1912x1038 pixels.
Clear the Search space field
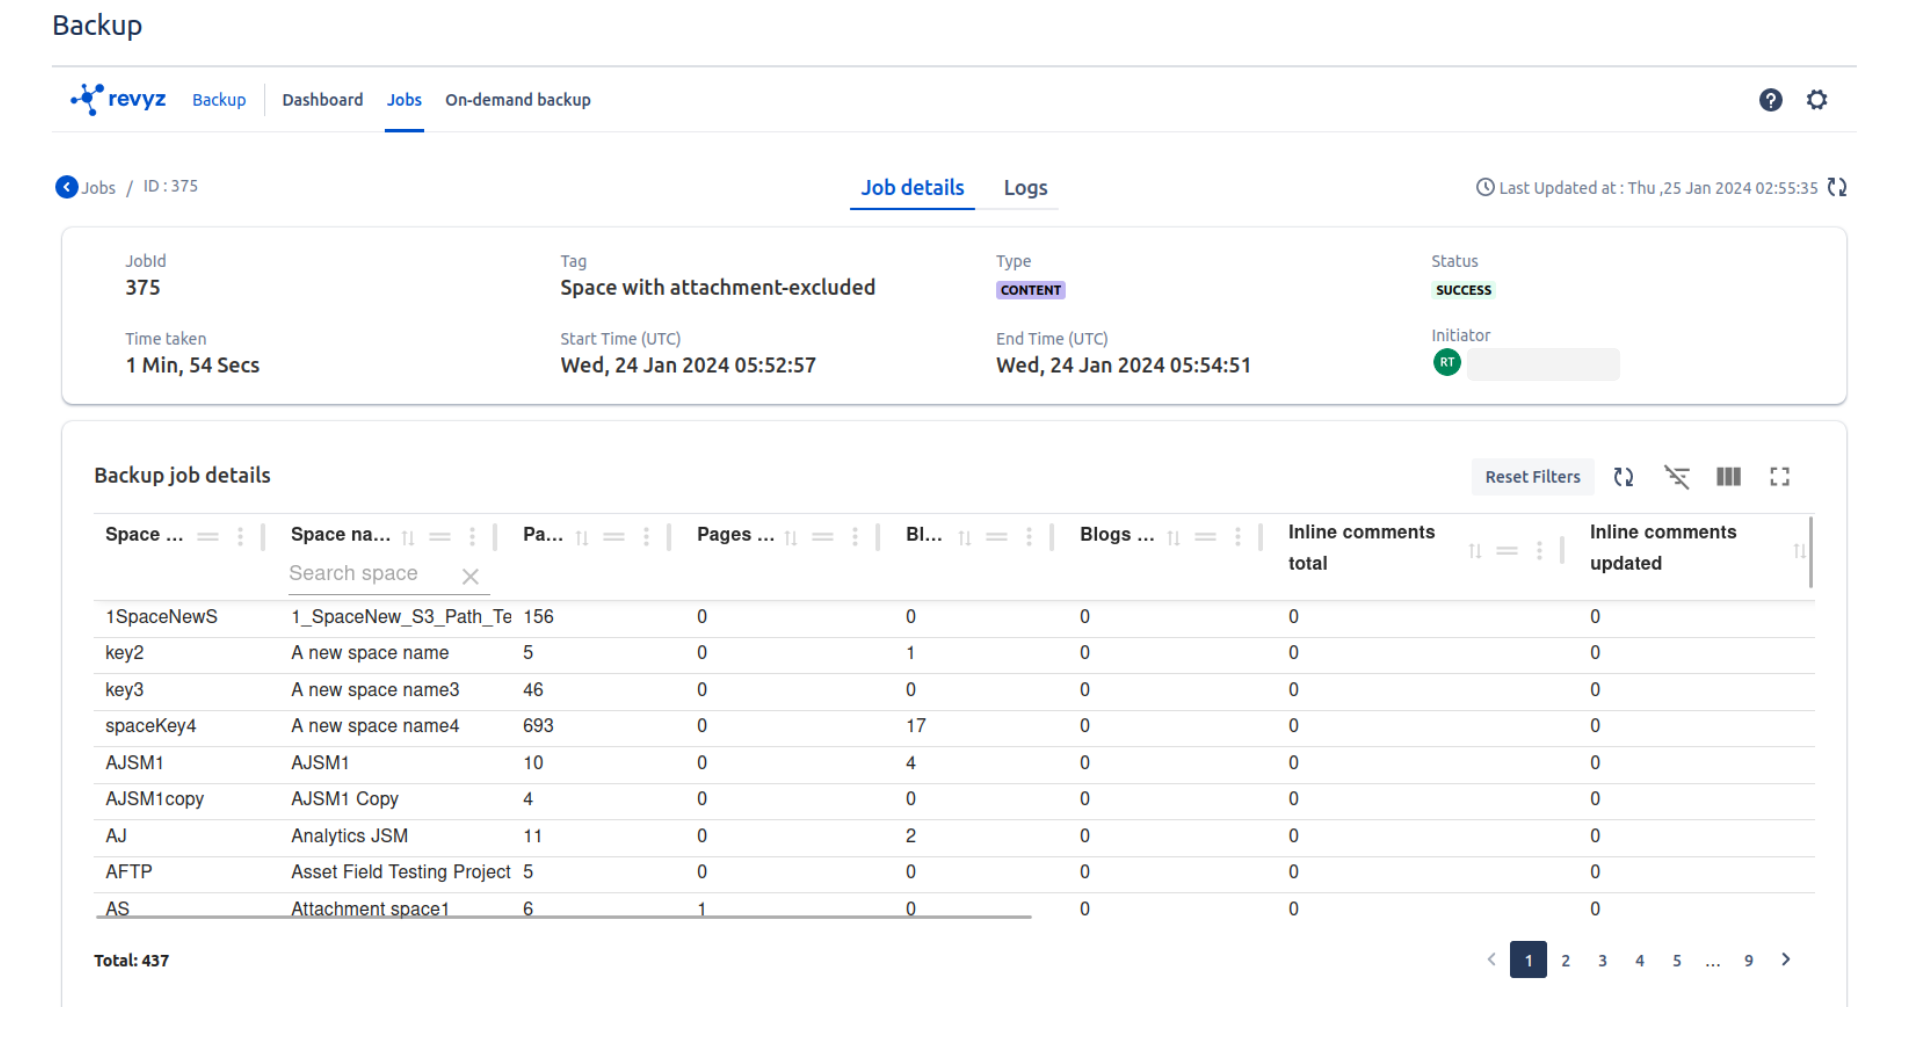click(470, 576)
